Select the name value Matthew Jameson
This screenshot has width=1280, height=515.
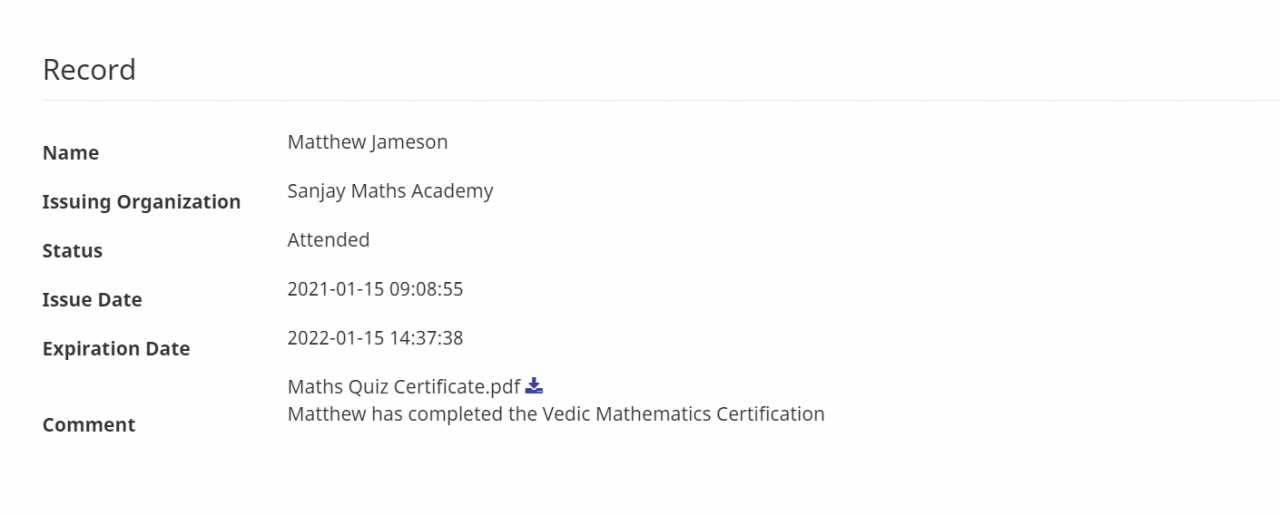[x=367, y=142]
